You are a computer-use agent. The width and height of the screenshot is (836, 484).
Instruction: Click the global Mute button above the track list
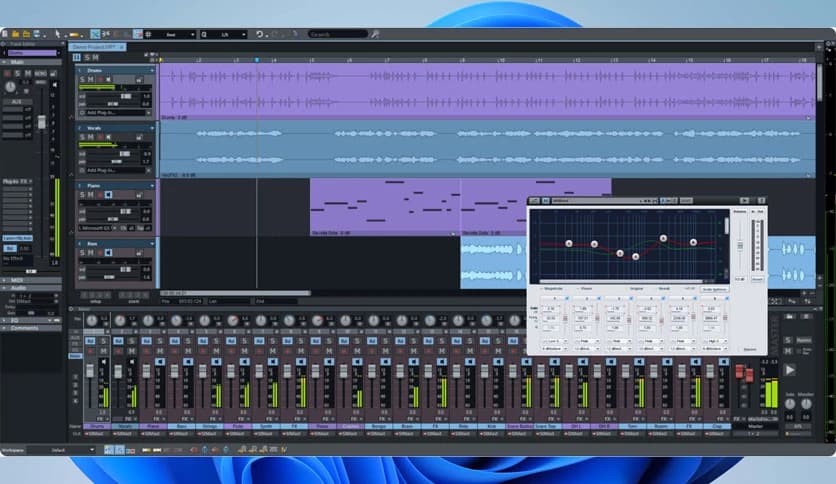(x=95, y=58)
